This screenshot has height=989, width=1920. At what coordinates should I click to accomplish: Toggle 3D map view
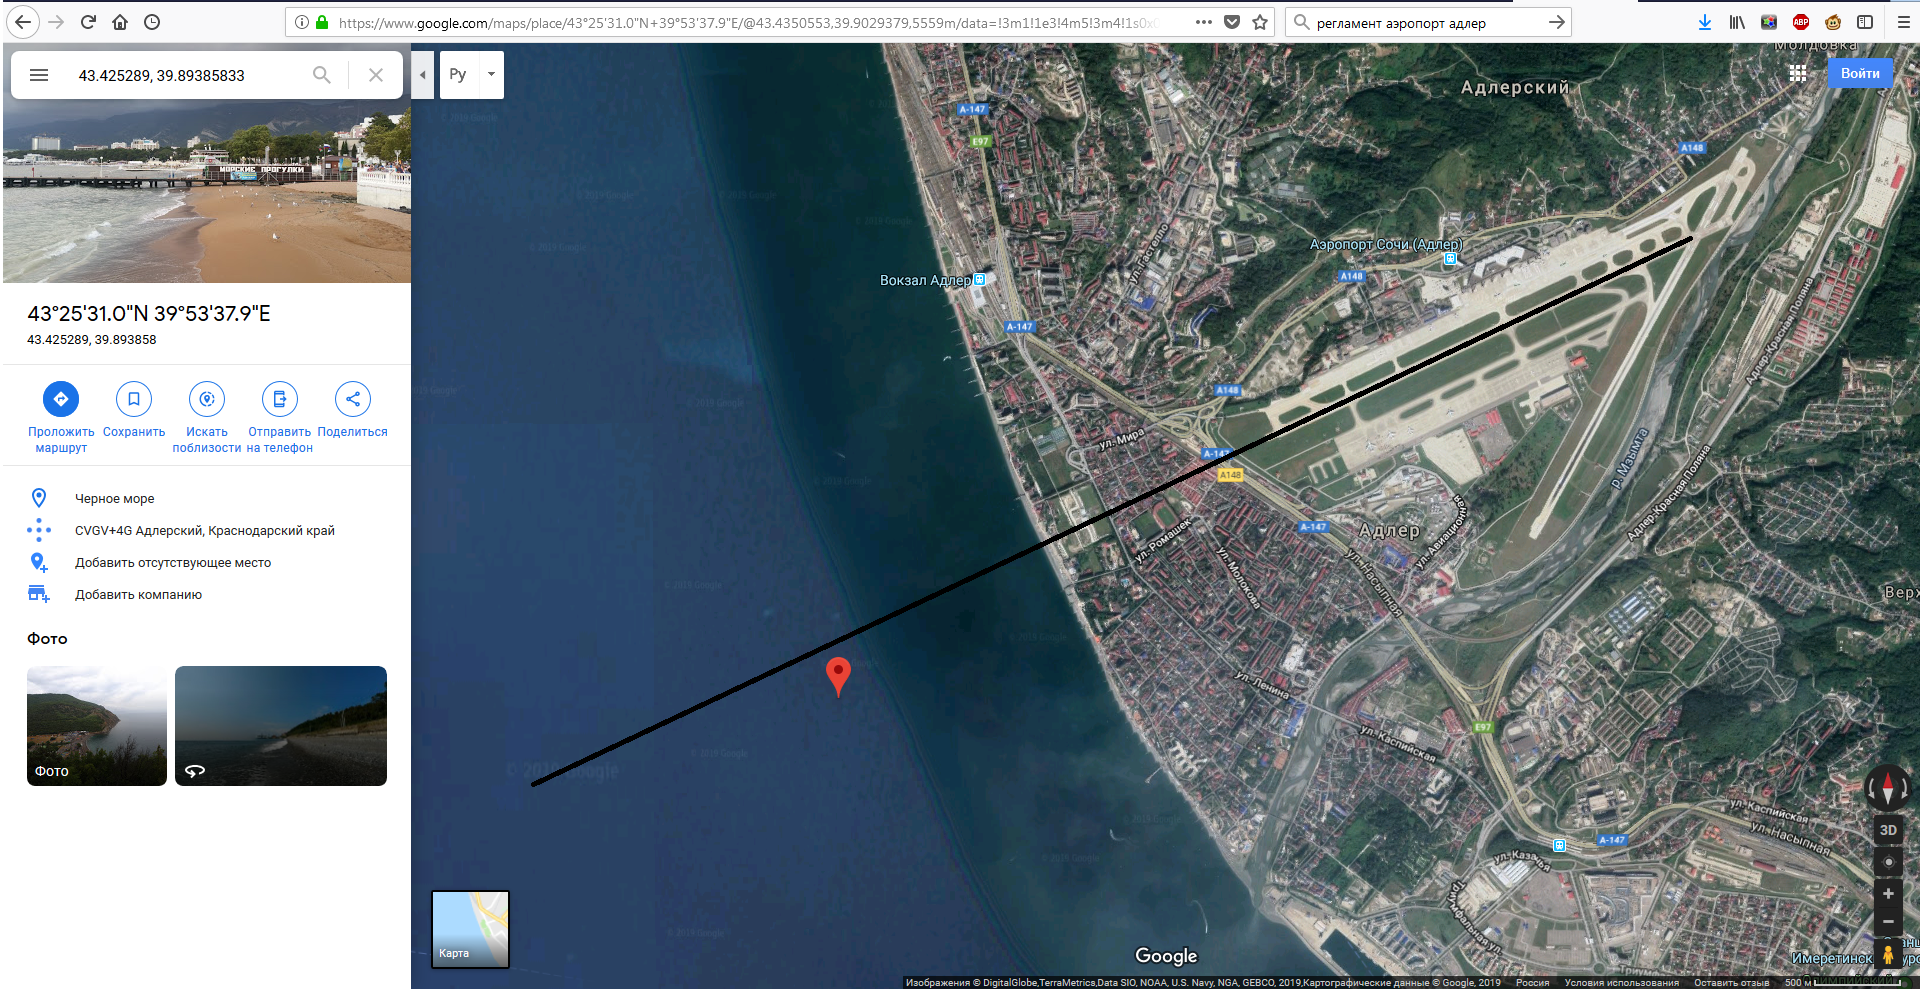[1888, 830]
